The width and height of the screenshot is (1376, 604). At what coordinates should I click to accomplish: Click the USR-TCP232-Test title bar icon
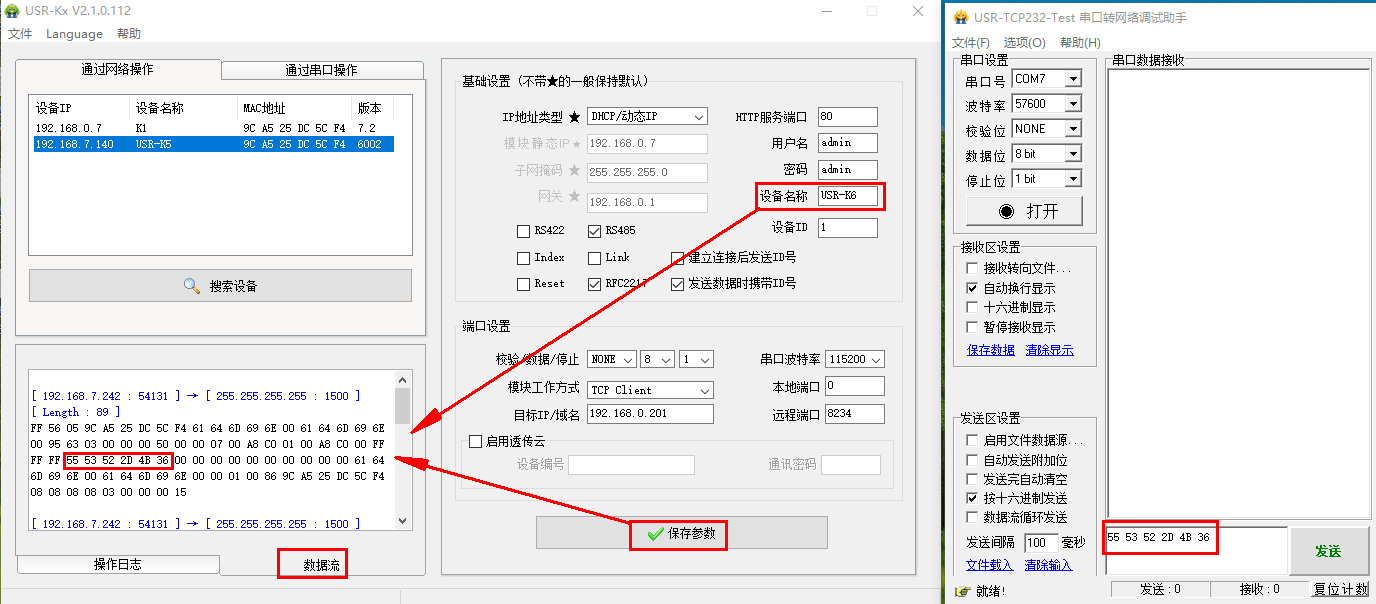click(x=961, y=18)
